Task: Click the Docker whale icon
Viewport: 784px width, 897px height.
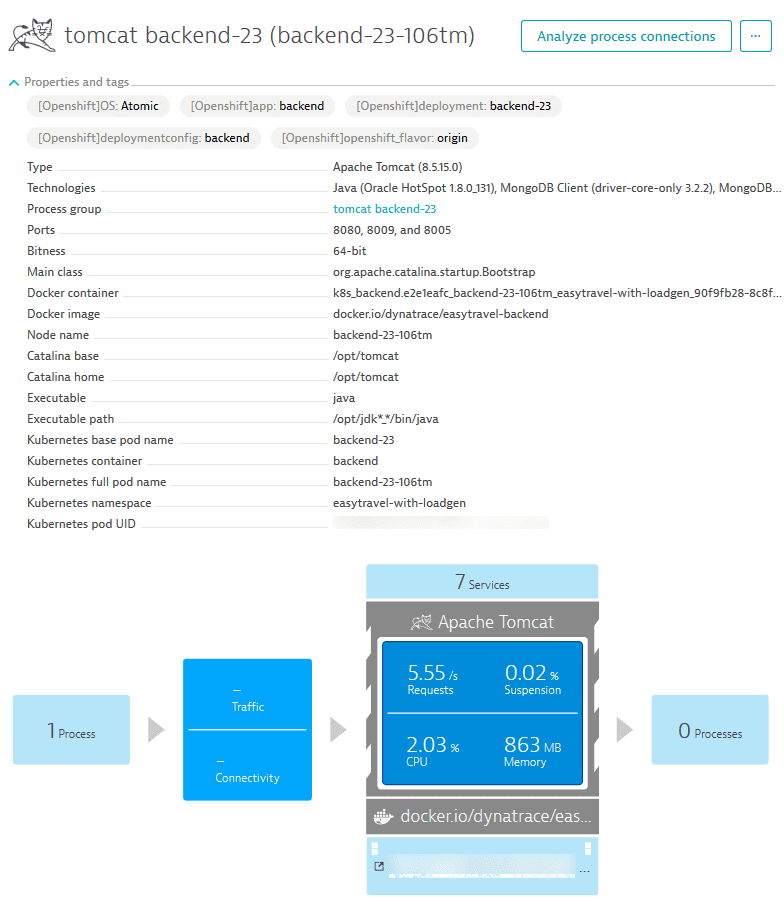Action: pyautogui.click(x=383, y=816)
